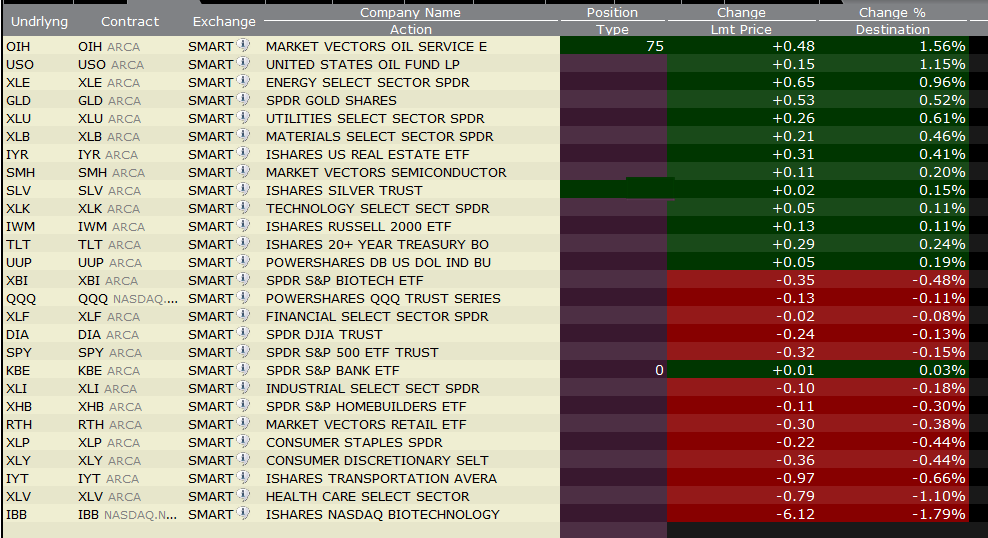Image resolution: width=988 pixels, height=538 pixels.
Task: Click the info icon beside SMART in XHB row
Action: [x=243, y=406]
